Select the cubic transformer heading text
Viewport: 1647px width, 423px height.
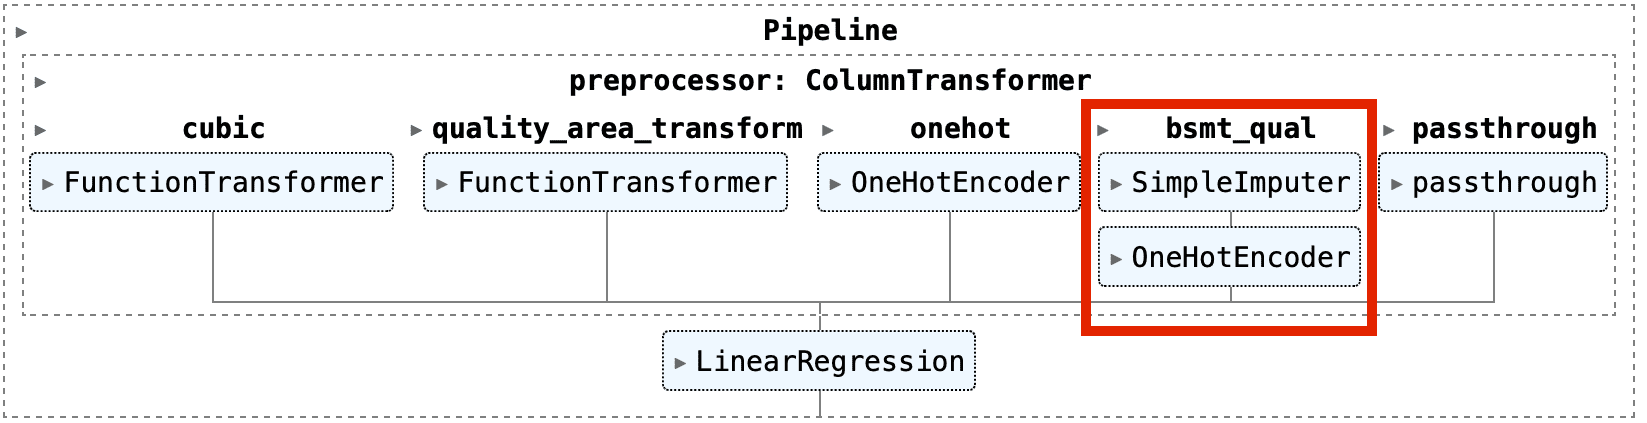point(223,129)
